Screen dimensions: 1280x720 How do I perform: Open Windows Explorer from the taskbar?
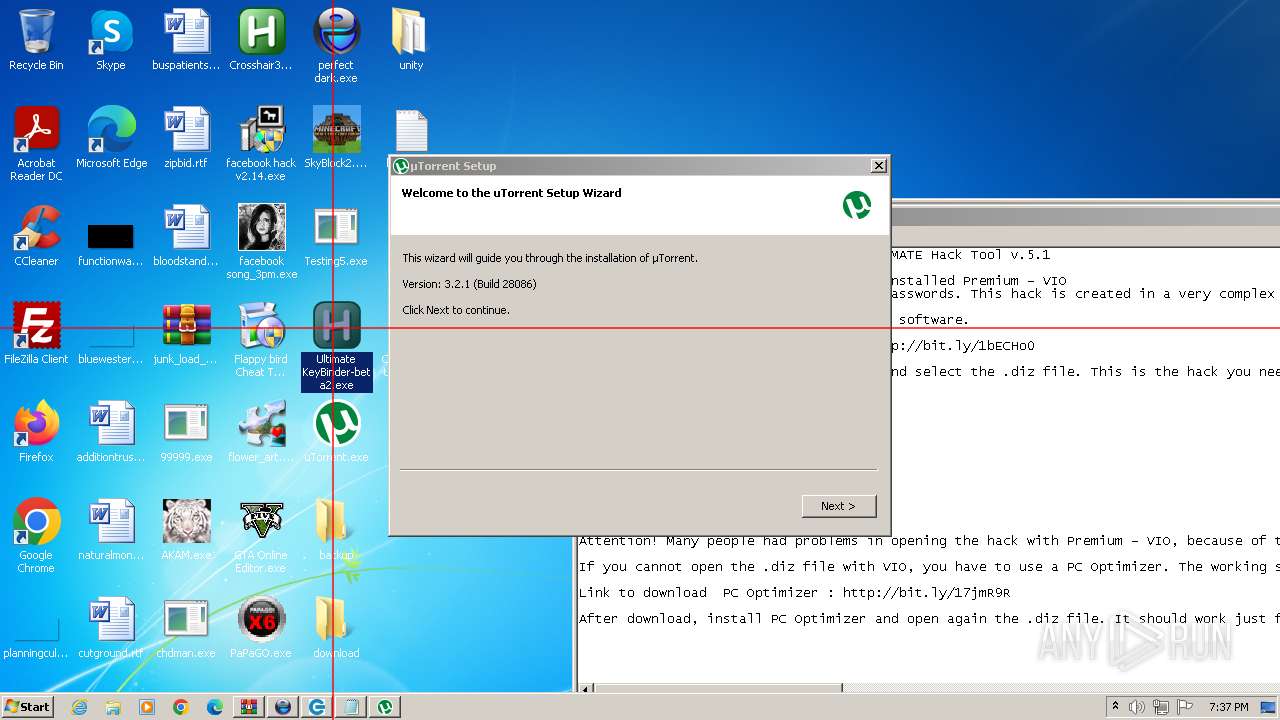(113, 707)
